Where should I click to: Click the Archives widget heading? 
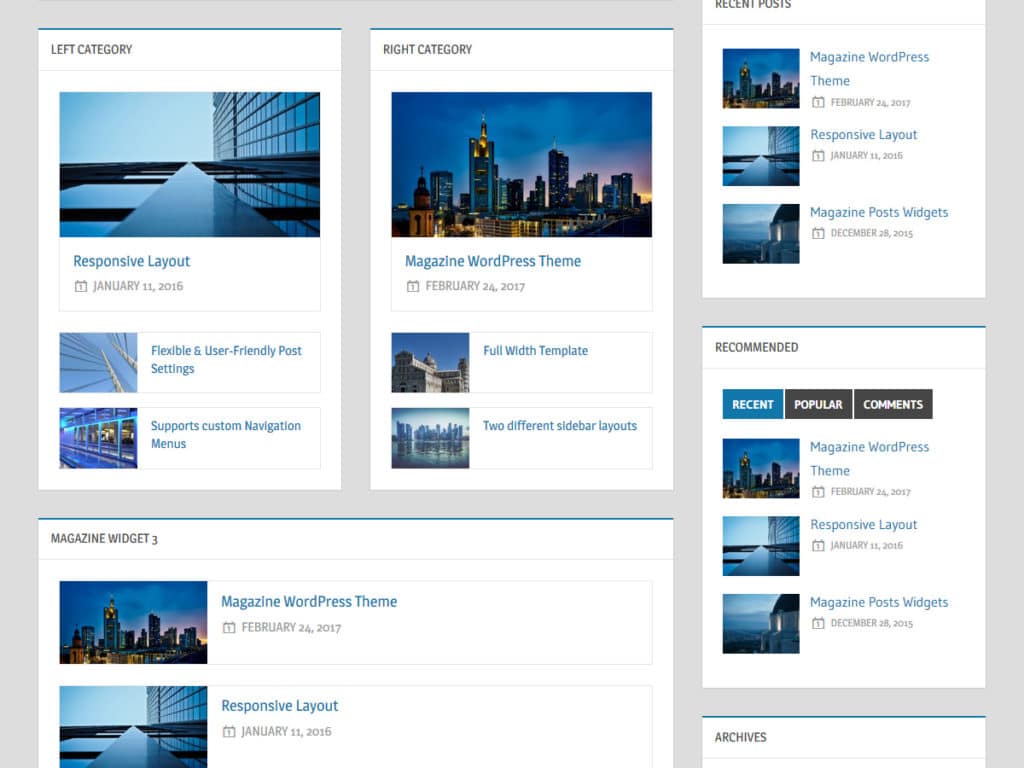(740, 737)
